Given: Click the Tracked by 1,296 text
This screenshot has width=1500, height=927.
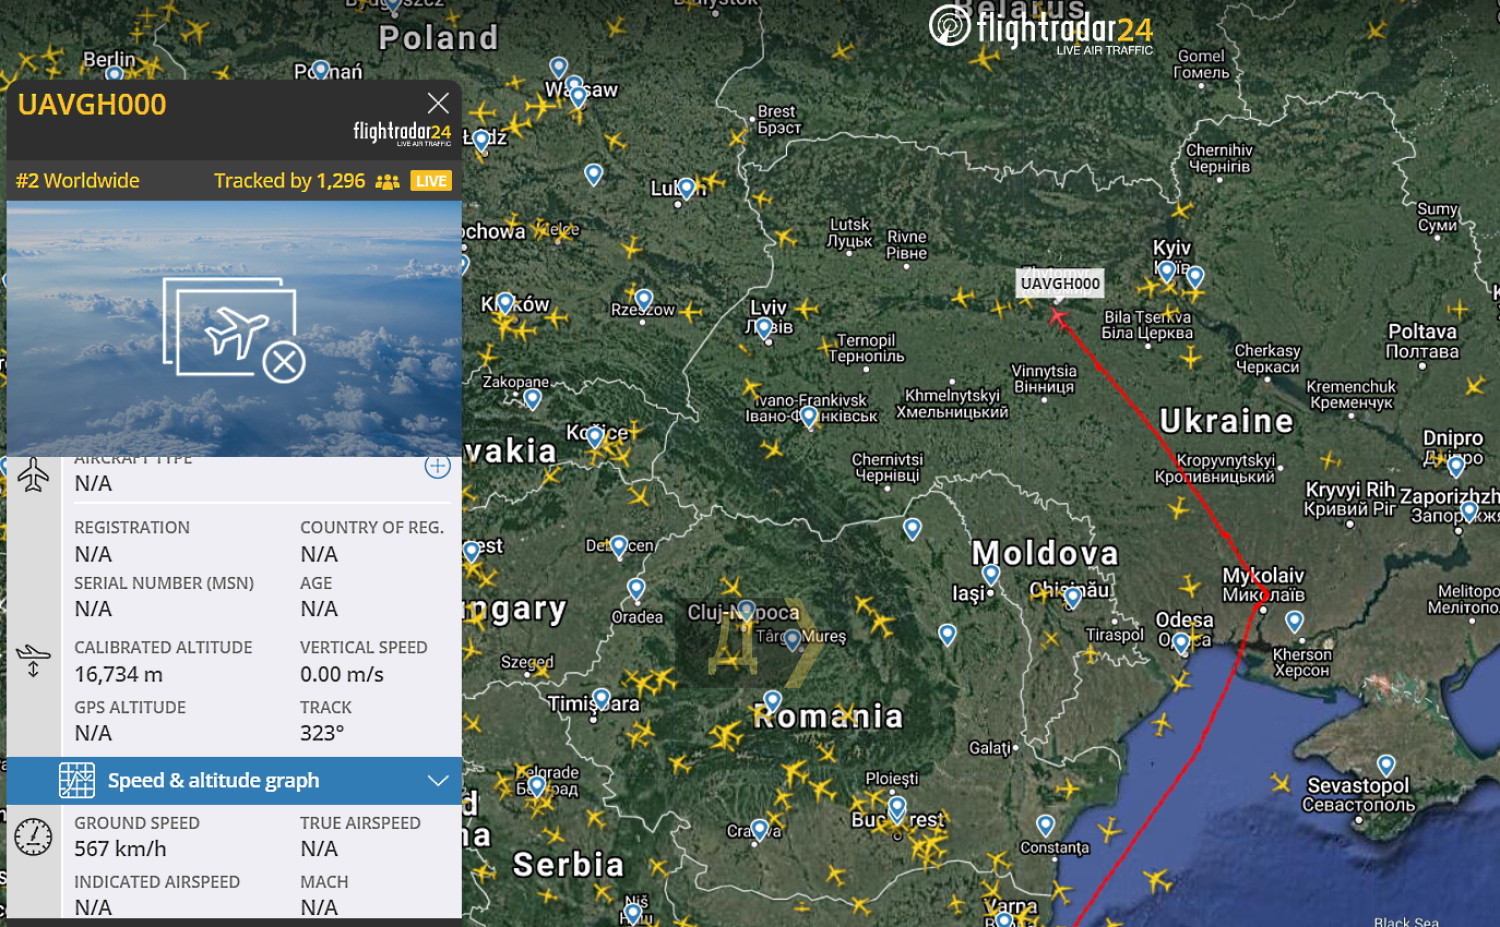Looking at the screenshot, I should (289, 181).
